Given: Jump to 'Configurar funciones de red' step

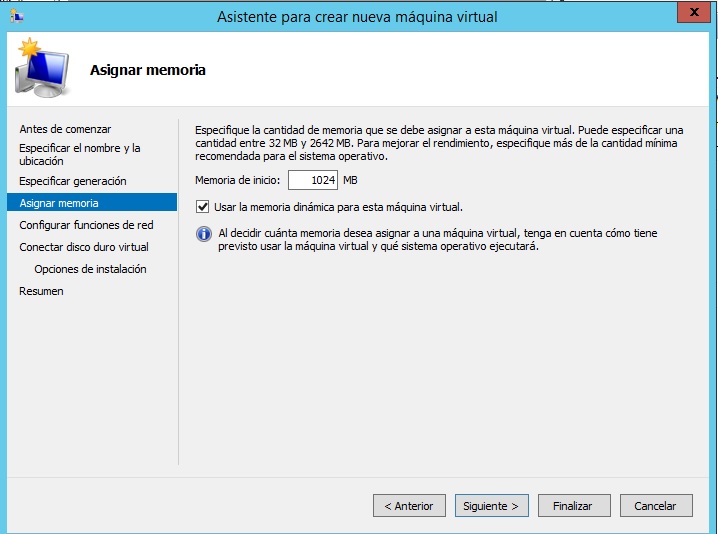Looking at the screenshot, I should click(86, 225).
